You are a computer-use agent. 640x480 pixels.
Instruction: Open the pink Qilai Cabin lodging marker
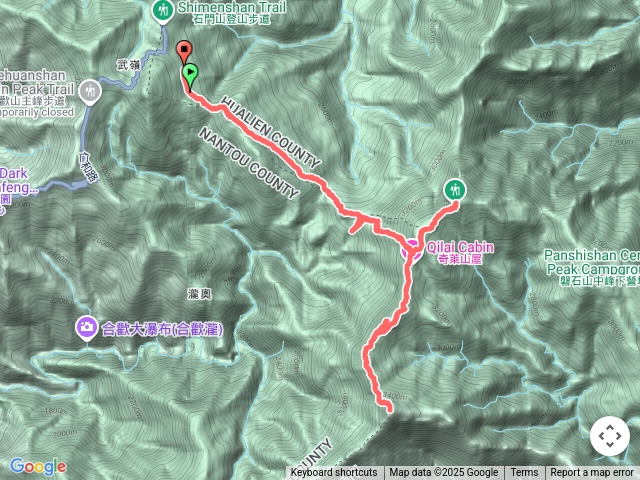(x=411, y=249)
